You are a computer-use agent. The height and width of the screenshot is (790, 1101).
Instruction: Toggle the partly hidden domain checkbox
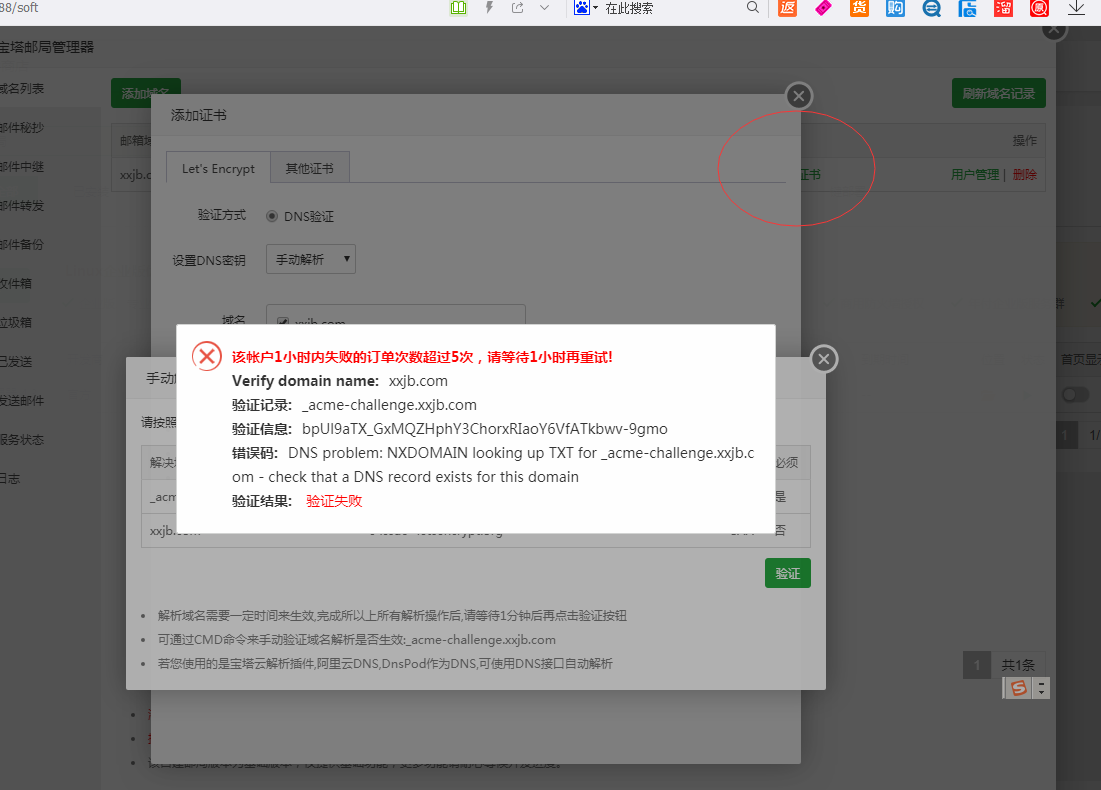click(283, 322)
